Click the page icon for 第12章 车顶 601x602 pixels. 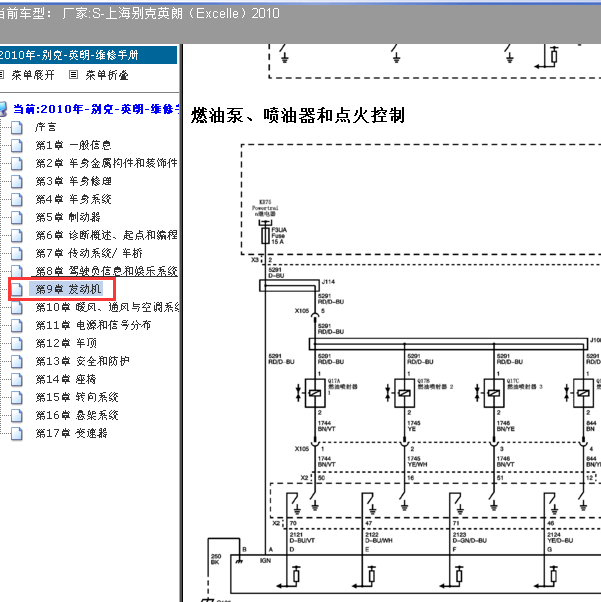[x=17, y=343]
